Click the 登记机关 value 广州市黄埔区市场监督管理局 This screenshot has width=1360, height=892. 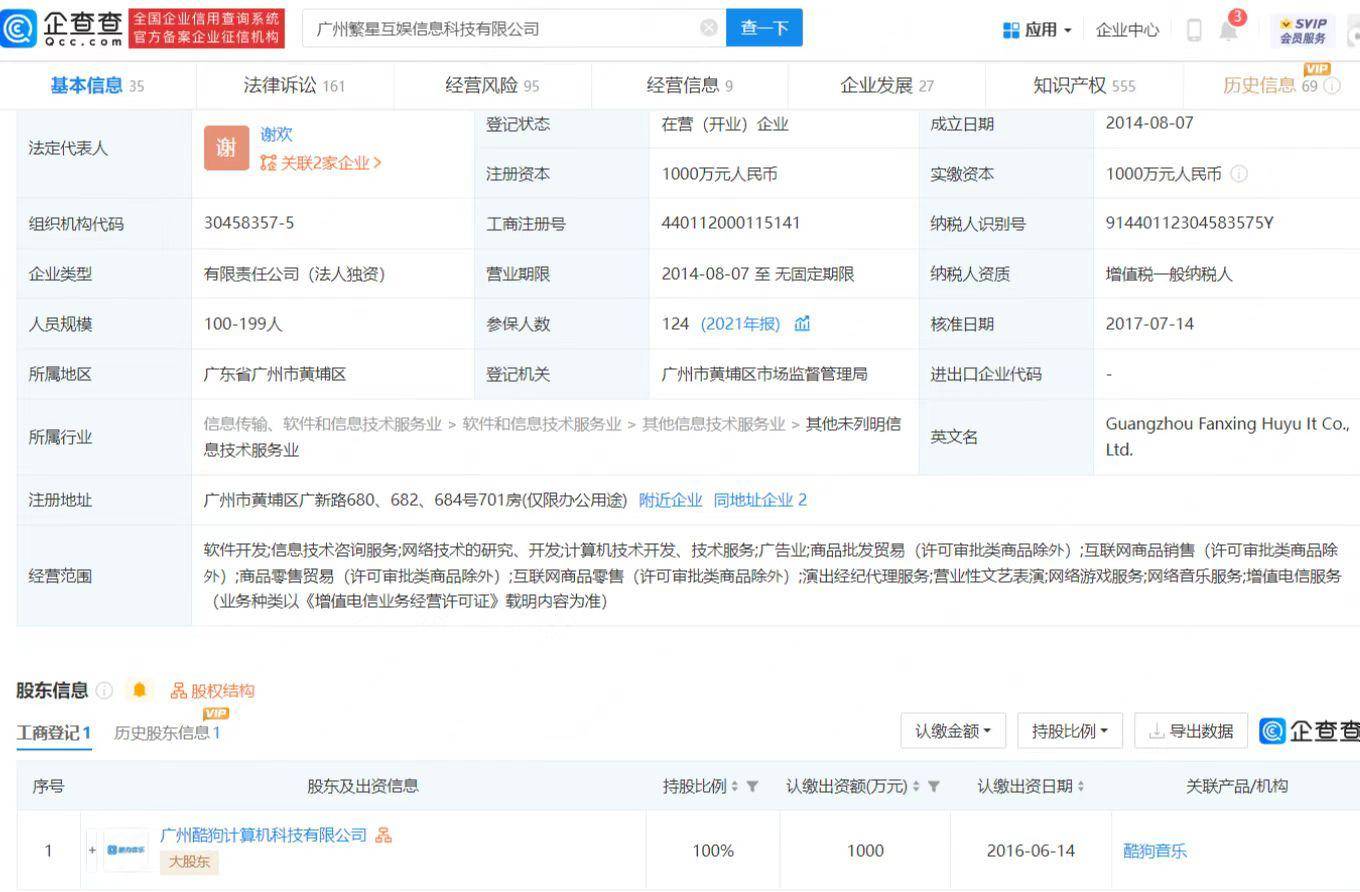[x=764, y=374]
